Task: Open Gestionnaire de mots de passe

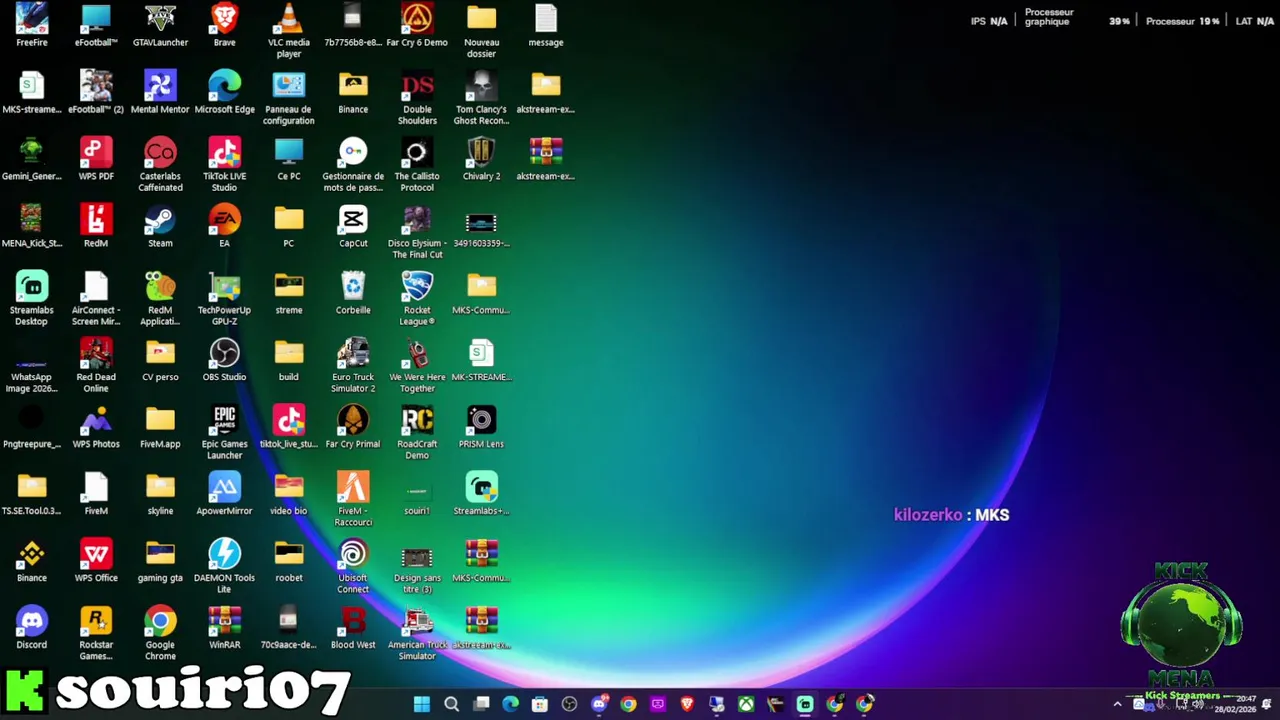Action: click(x=353, y=165)
